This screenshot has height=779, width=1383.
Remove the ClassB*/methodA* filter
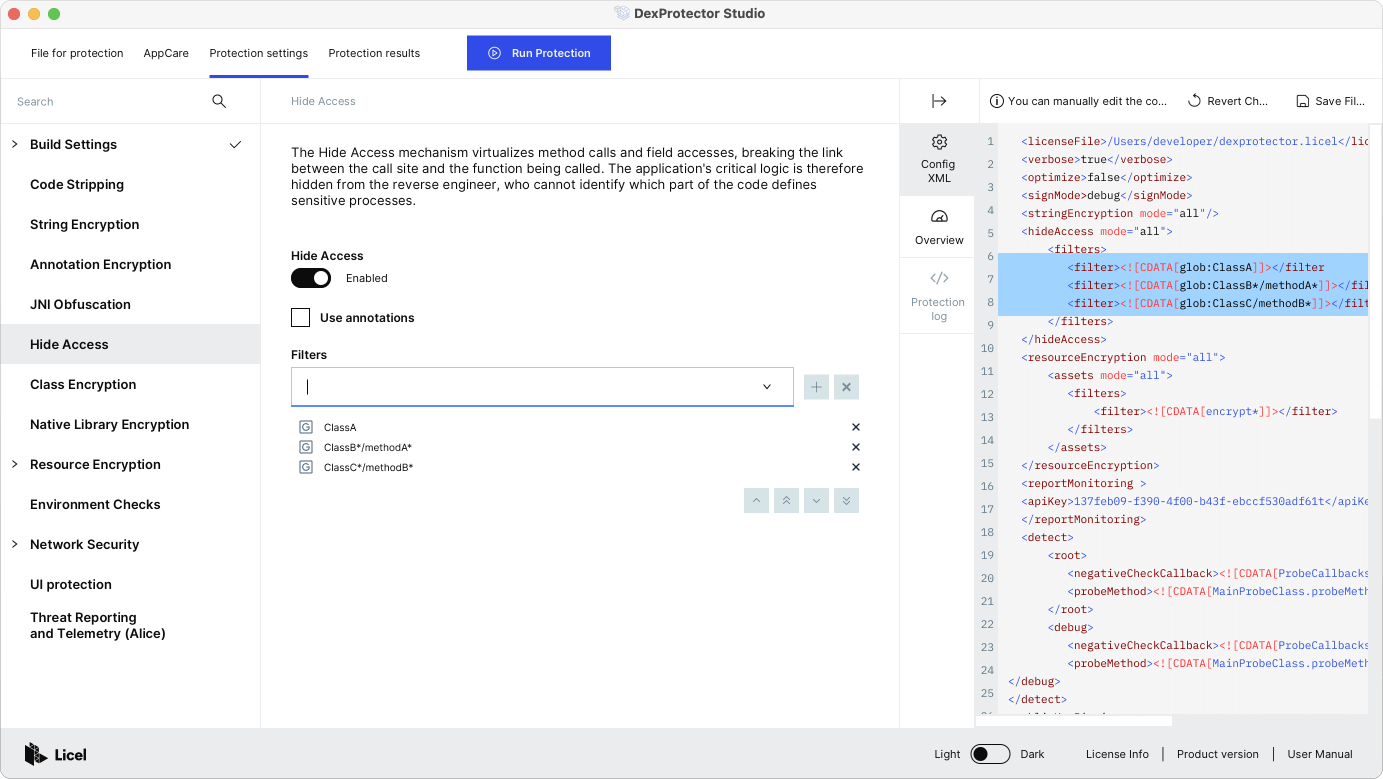pos(855,447)
